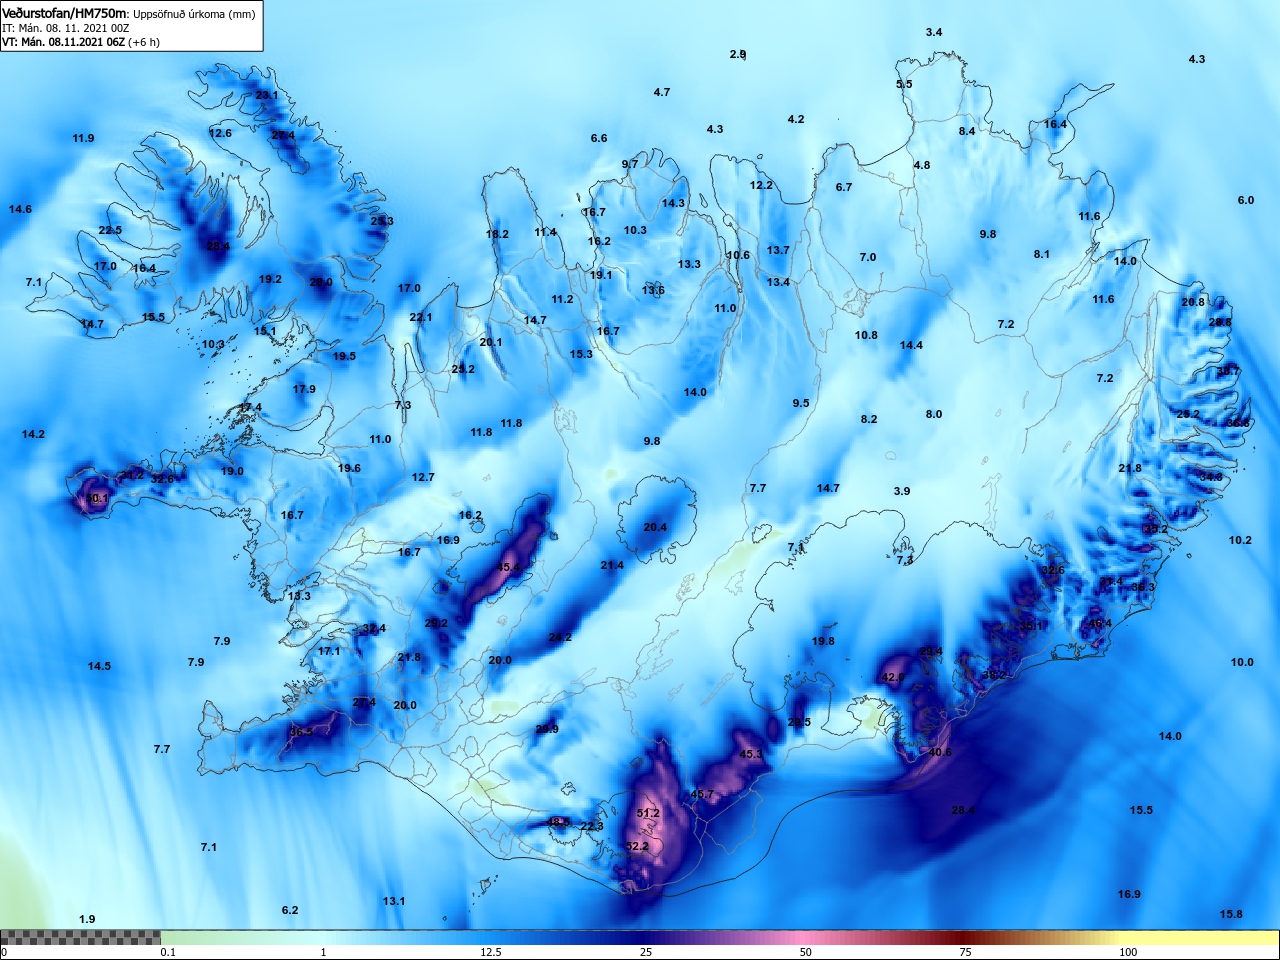
Task: Click the 12.5 tick label on the color scale
Action: (491, 952)
